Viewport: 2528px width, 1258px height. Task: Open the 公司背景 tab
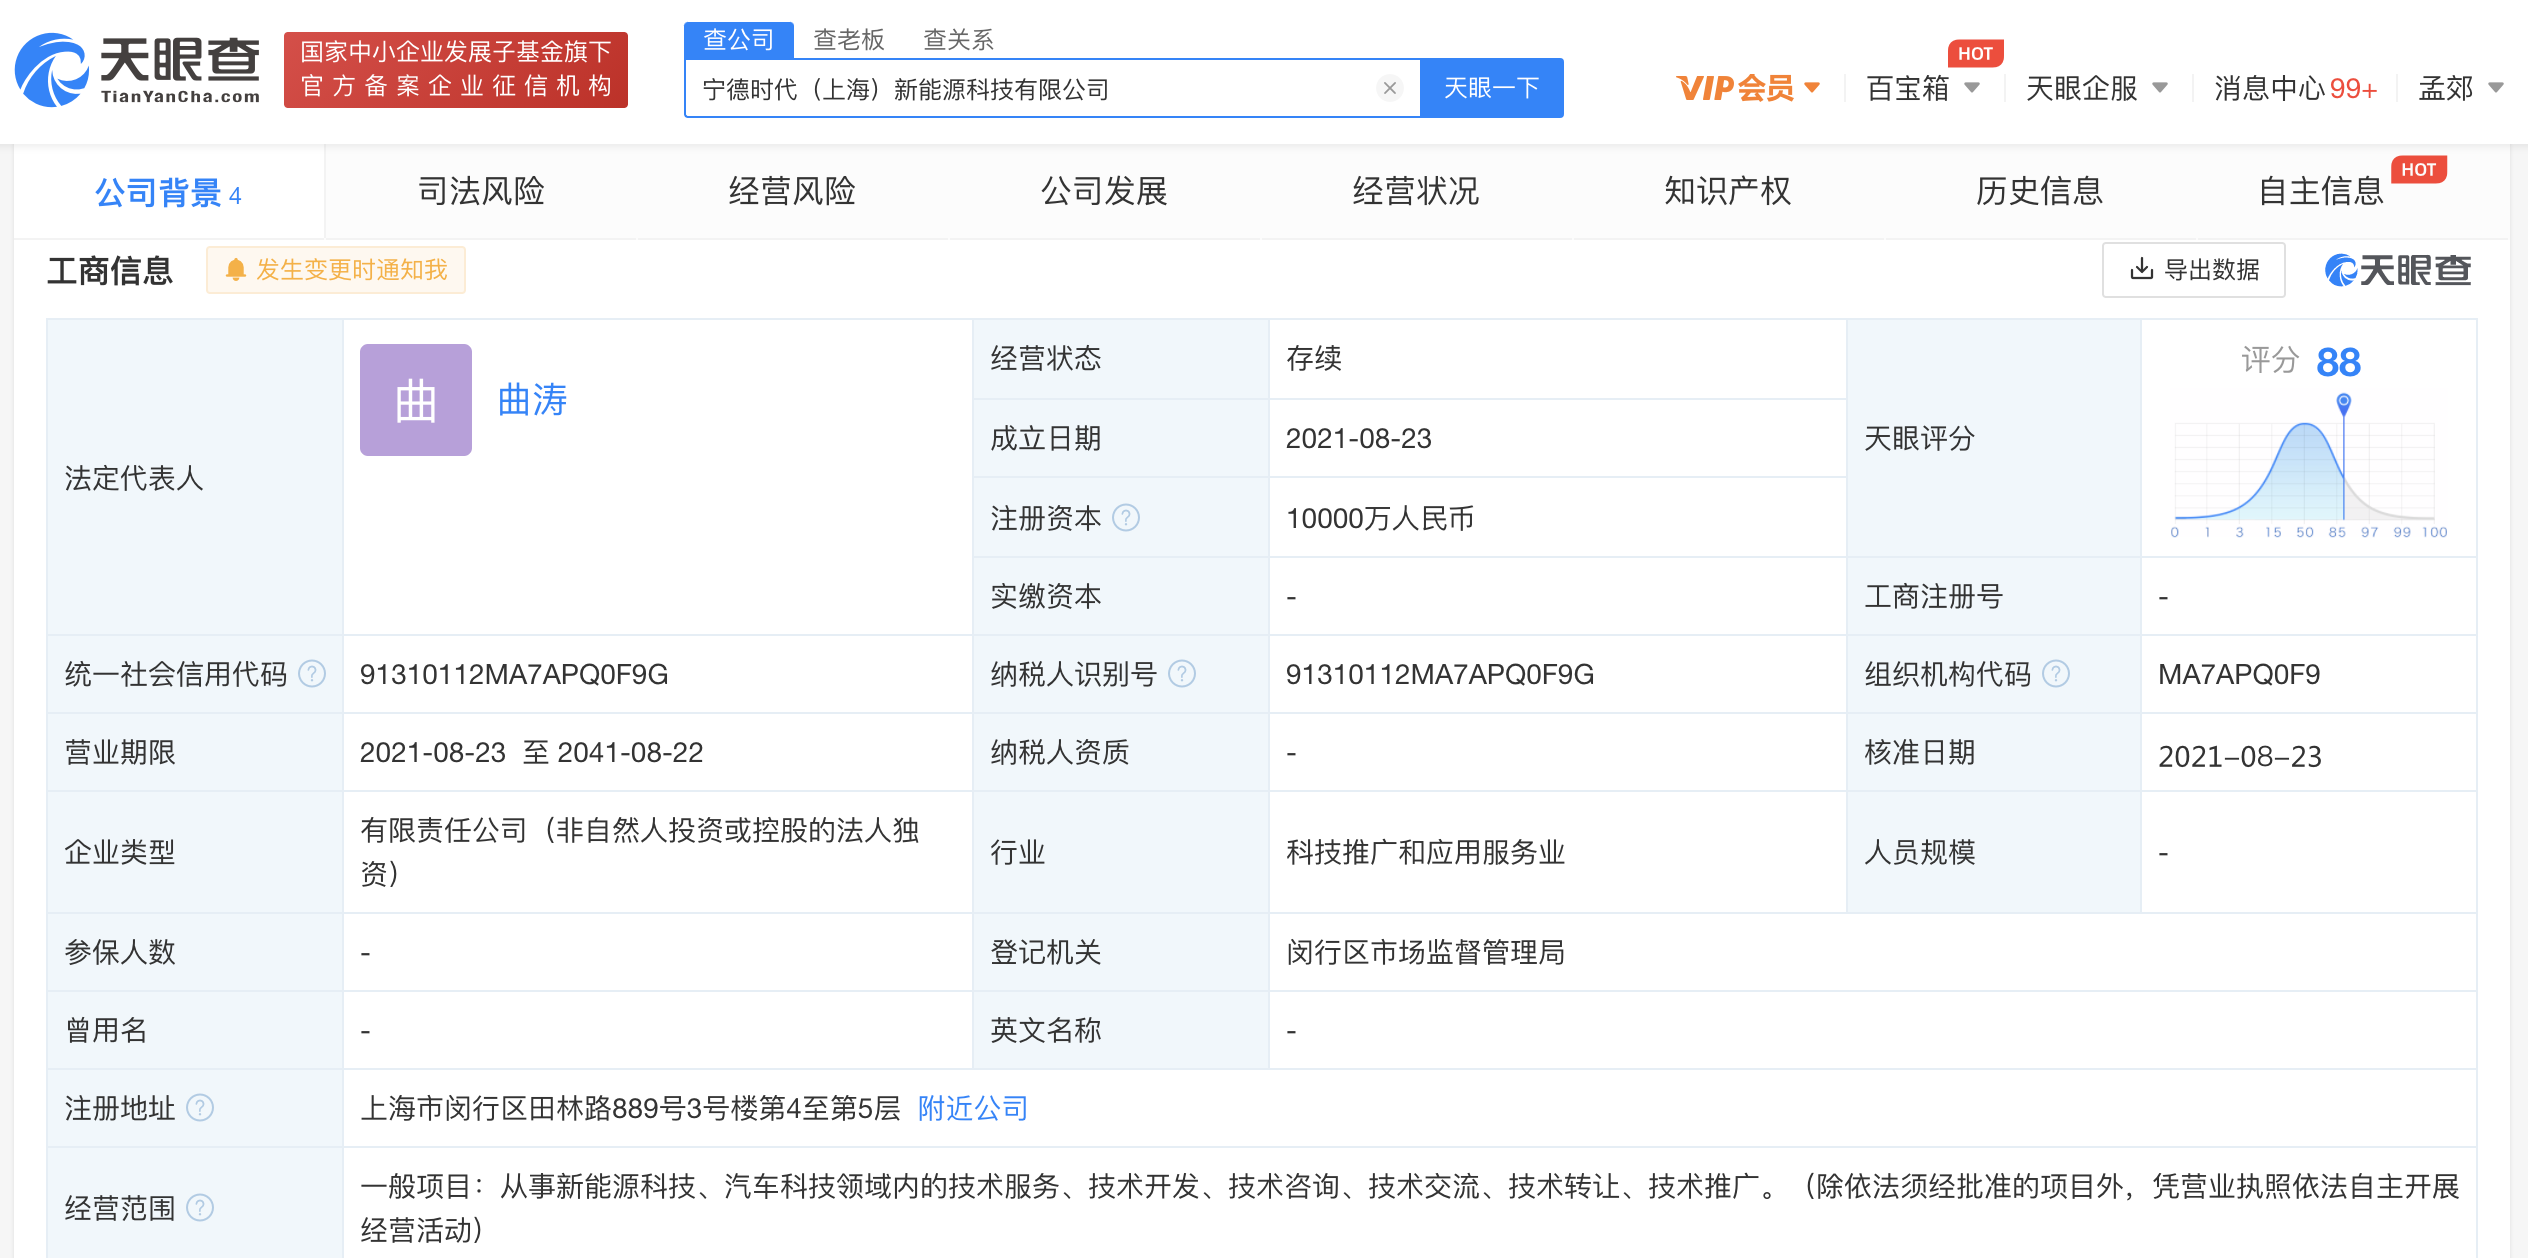(x=168, y=191)
